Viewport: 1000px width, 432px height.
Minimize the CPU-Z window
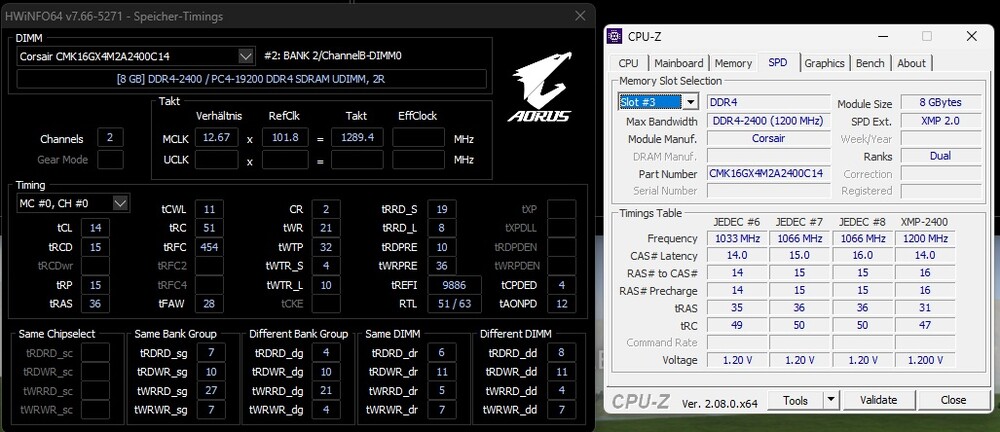884,37
